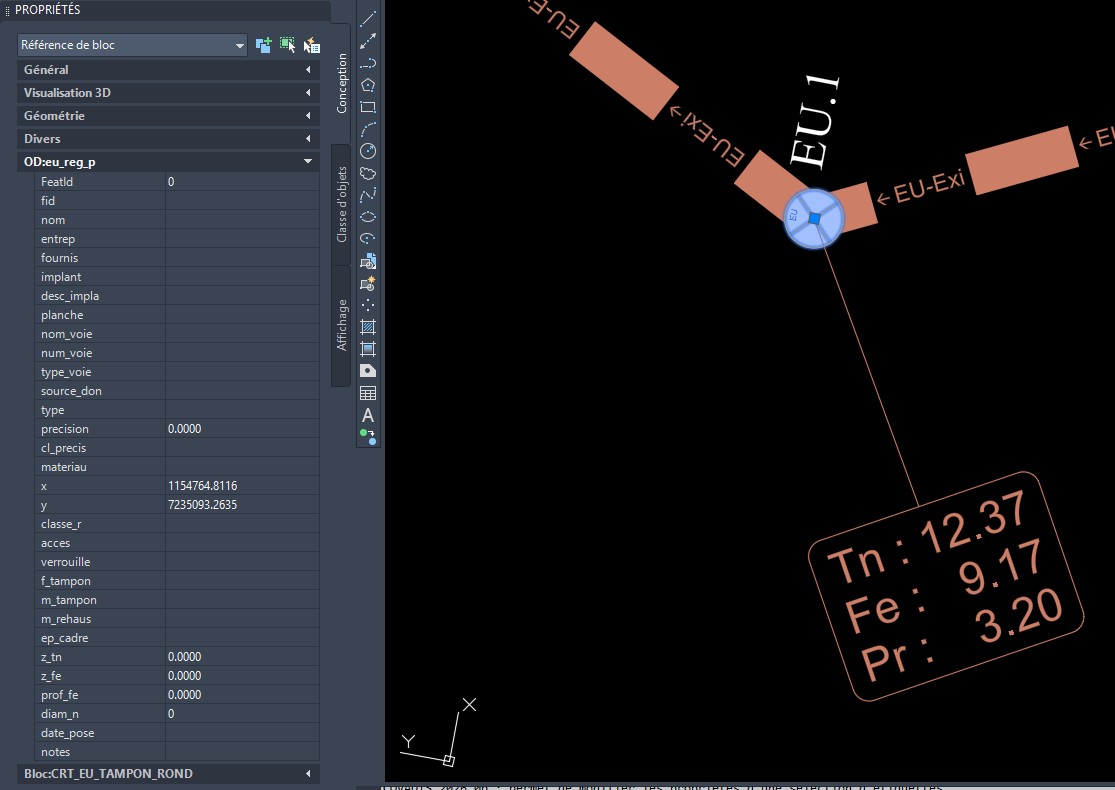Screen dimensions: 1115x790
Task: Open the Affichage tab
Action: [342, 324]
